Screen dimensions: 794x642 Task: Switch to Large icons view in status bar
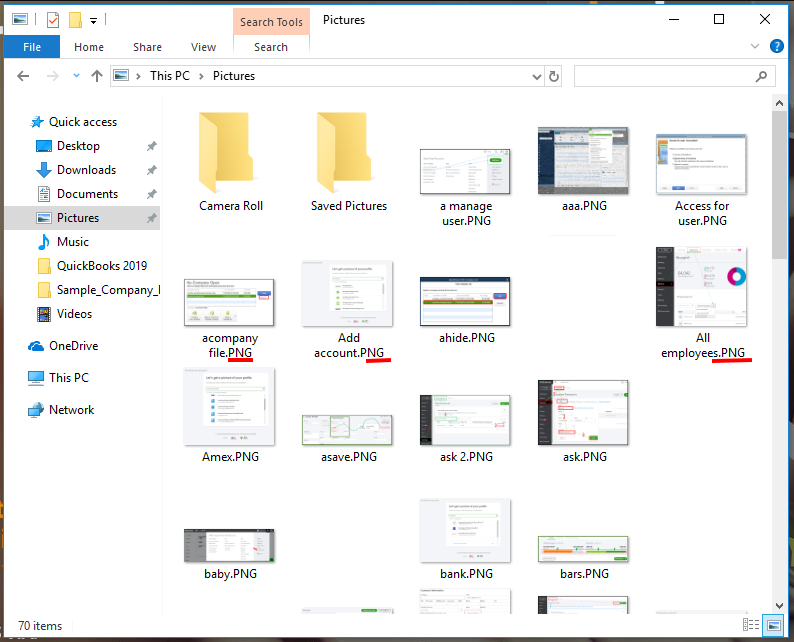click(773, 625)
